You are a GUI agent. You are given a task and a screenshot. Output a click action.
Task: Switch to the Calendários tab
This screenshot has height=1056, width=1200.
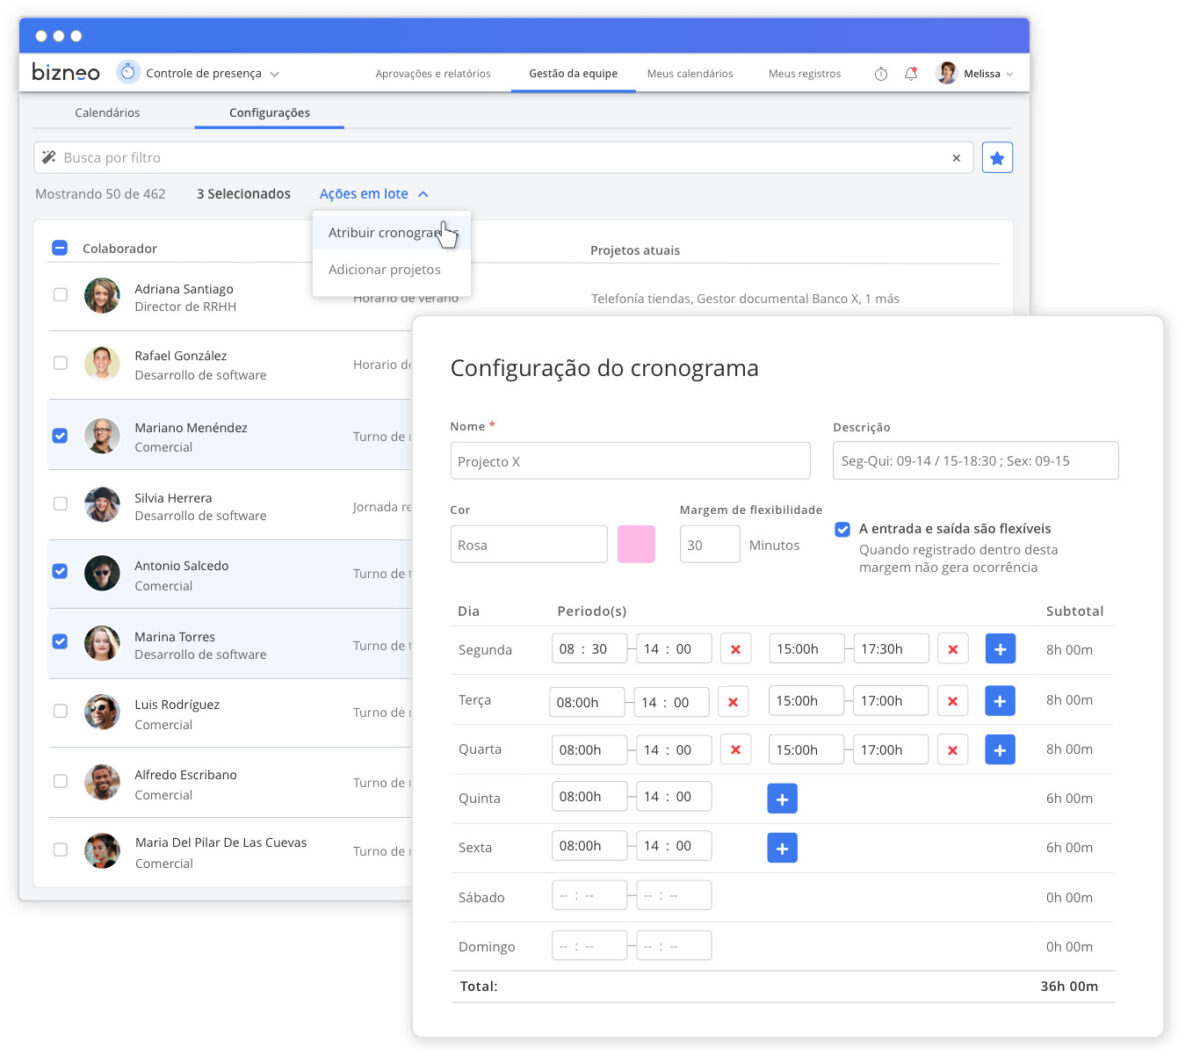(107, 113)
